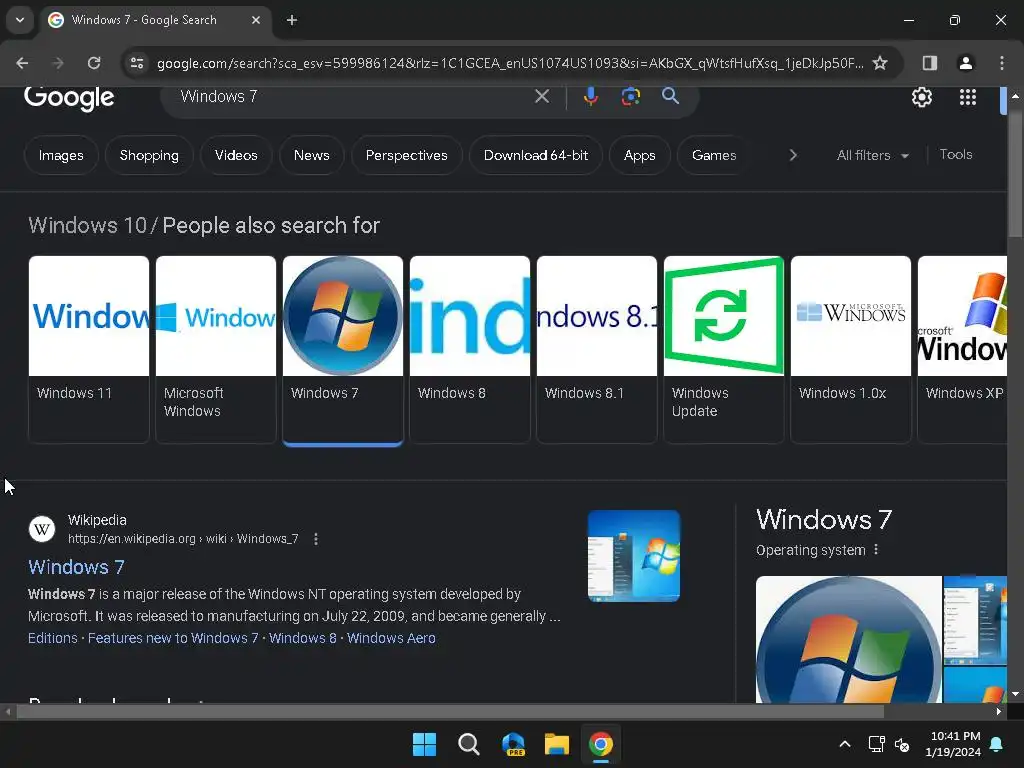This screenshot has width=1024, height=768.
Task: Open the Chrome profile menu
Action: pos(965,63)
